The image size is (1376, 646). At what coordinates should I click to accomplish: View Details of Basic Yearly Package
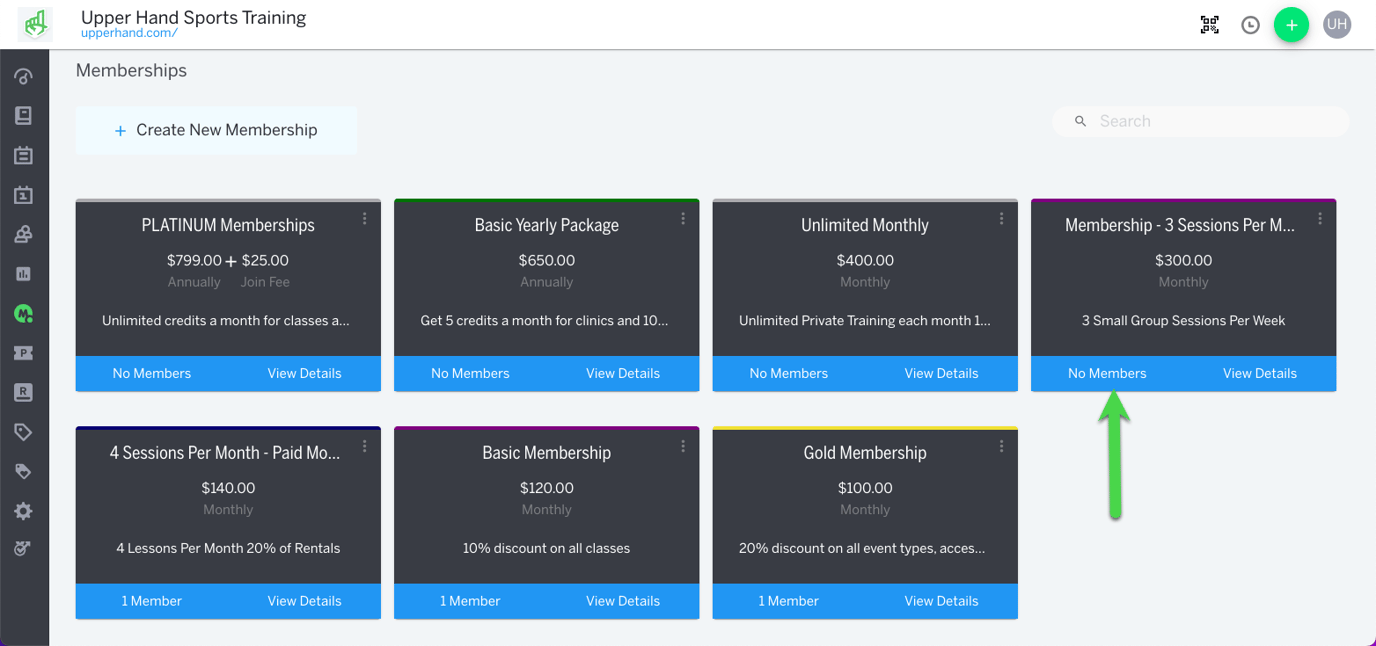point(623,373)
